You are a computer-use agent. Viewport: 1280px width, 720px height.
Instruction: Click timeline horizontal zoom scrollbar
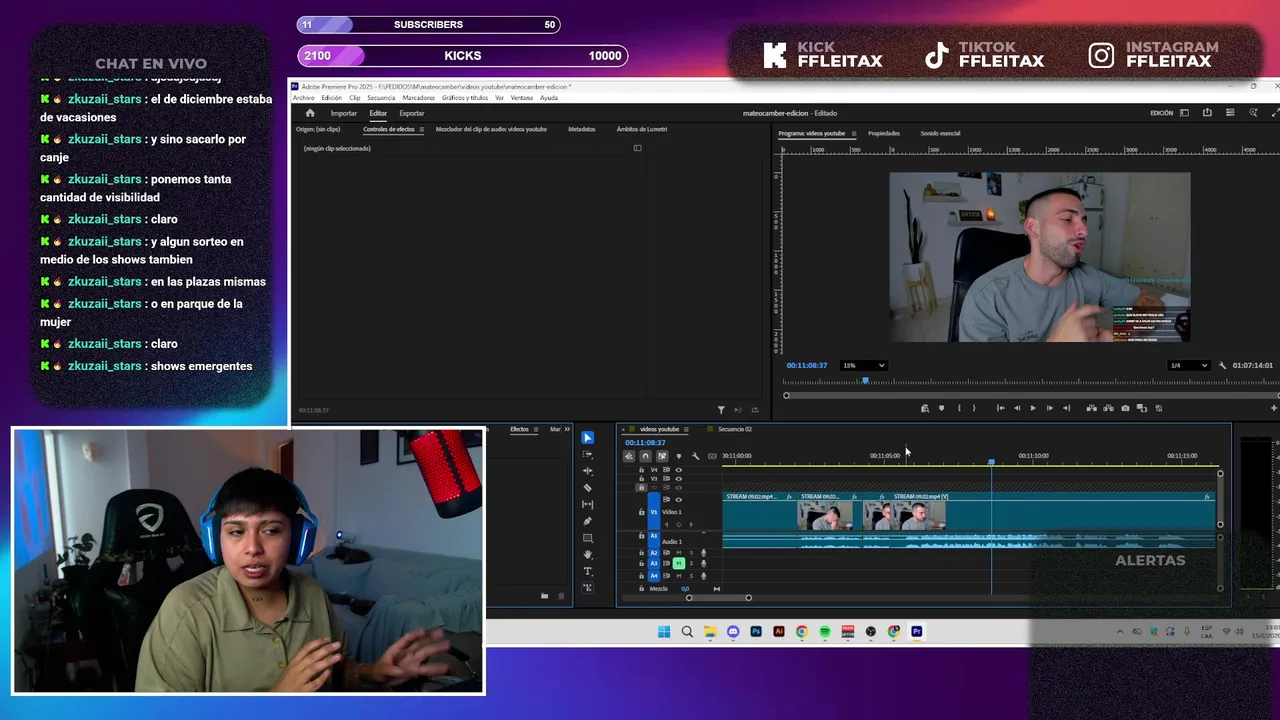pos(719,598)
